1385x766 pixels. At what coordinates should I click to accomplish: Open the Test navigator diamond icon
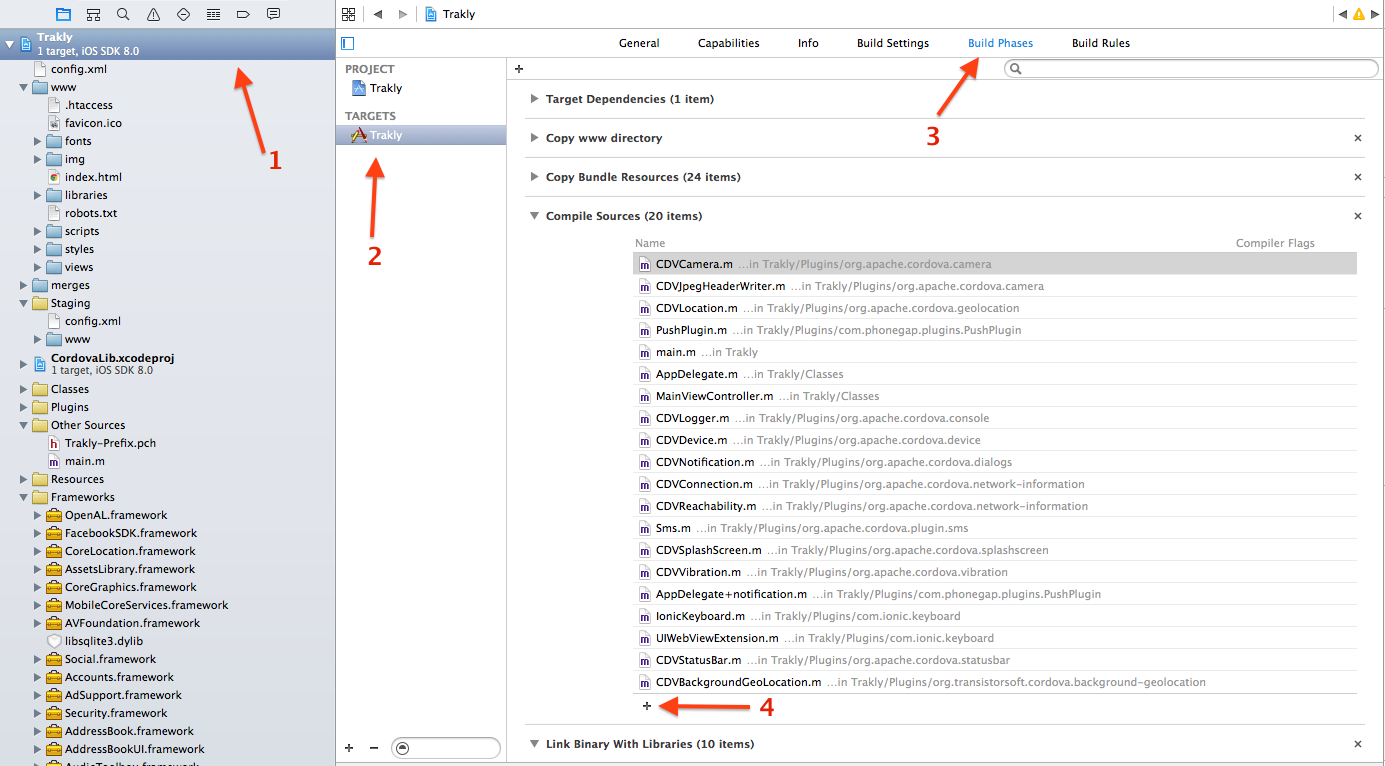pyautogui.click(x=183, y=14)
